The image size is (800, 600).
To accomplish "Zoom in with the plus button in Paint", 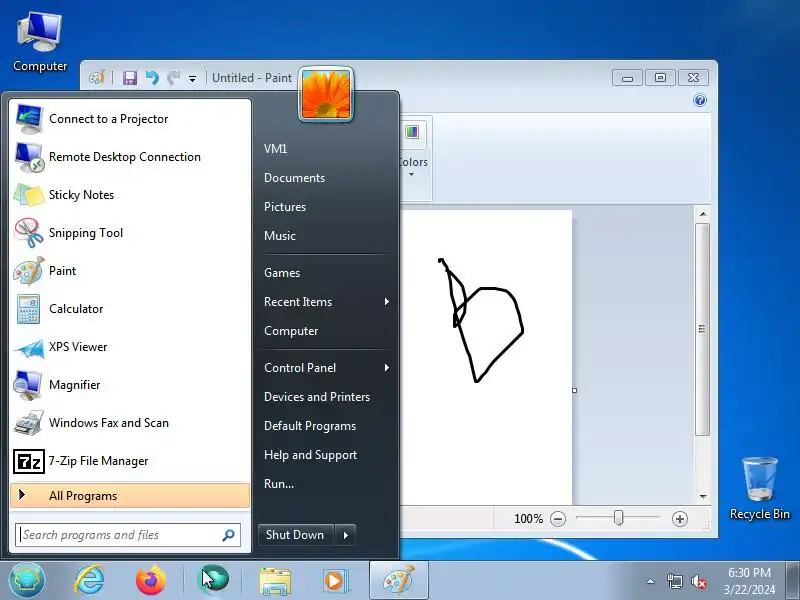I will pyautogui.click(x=680, y=519).
